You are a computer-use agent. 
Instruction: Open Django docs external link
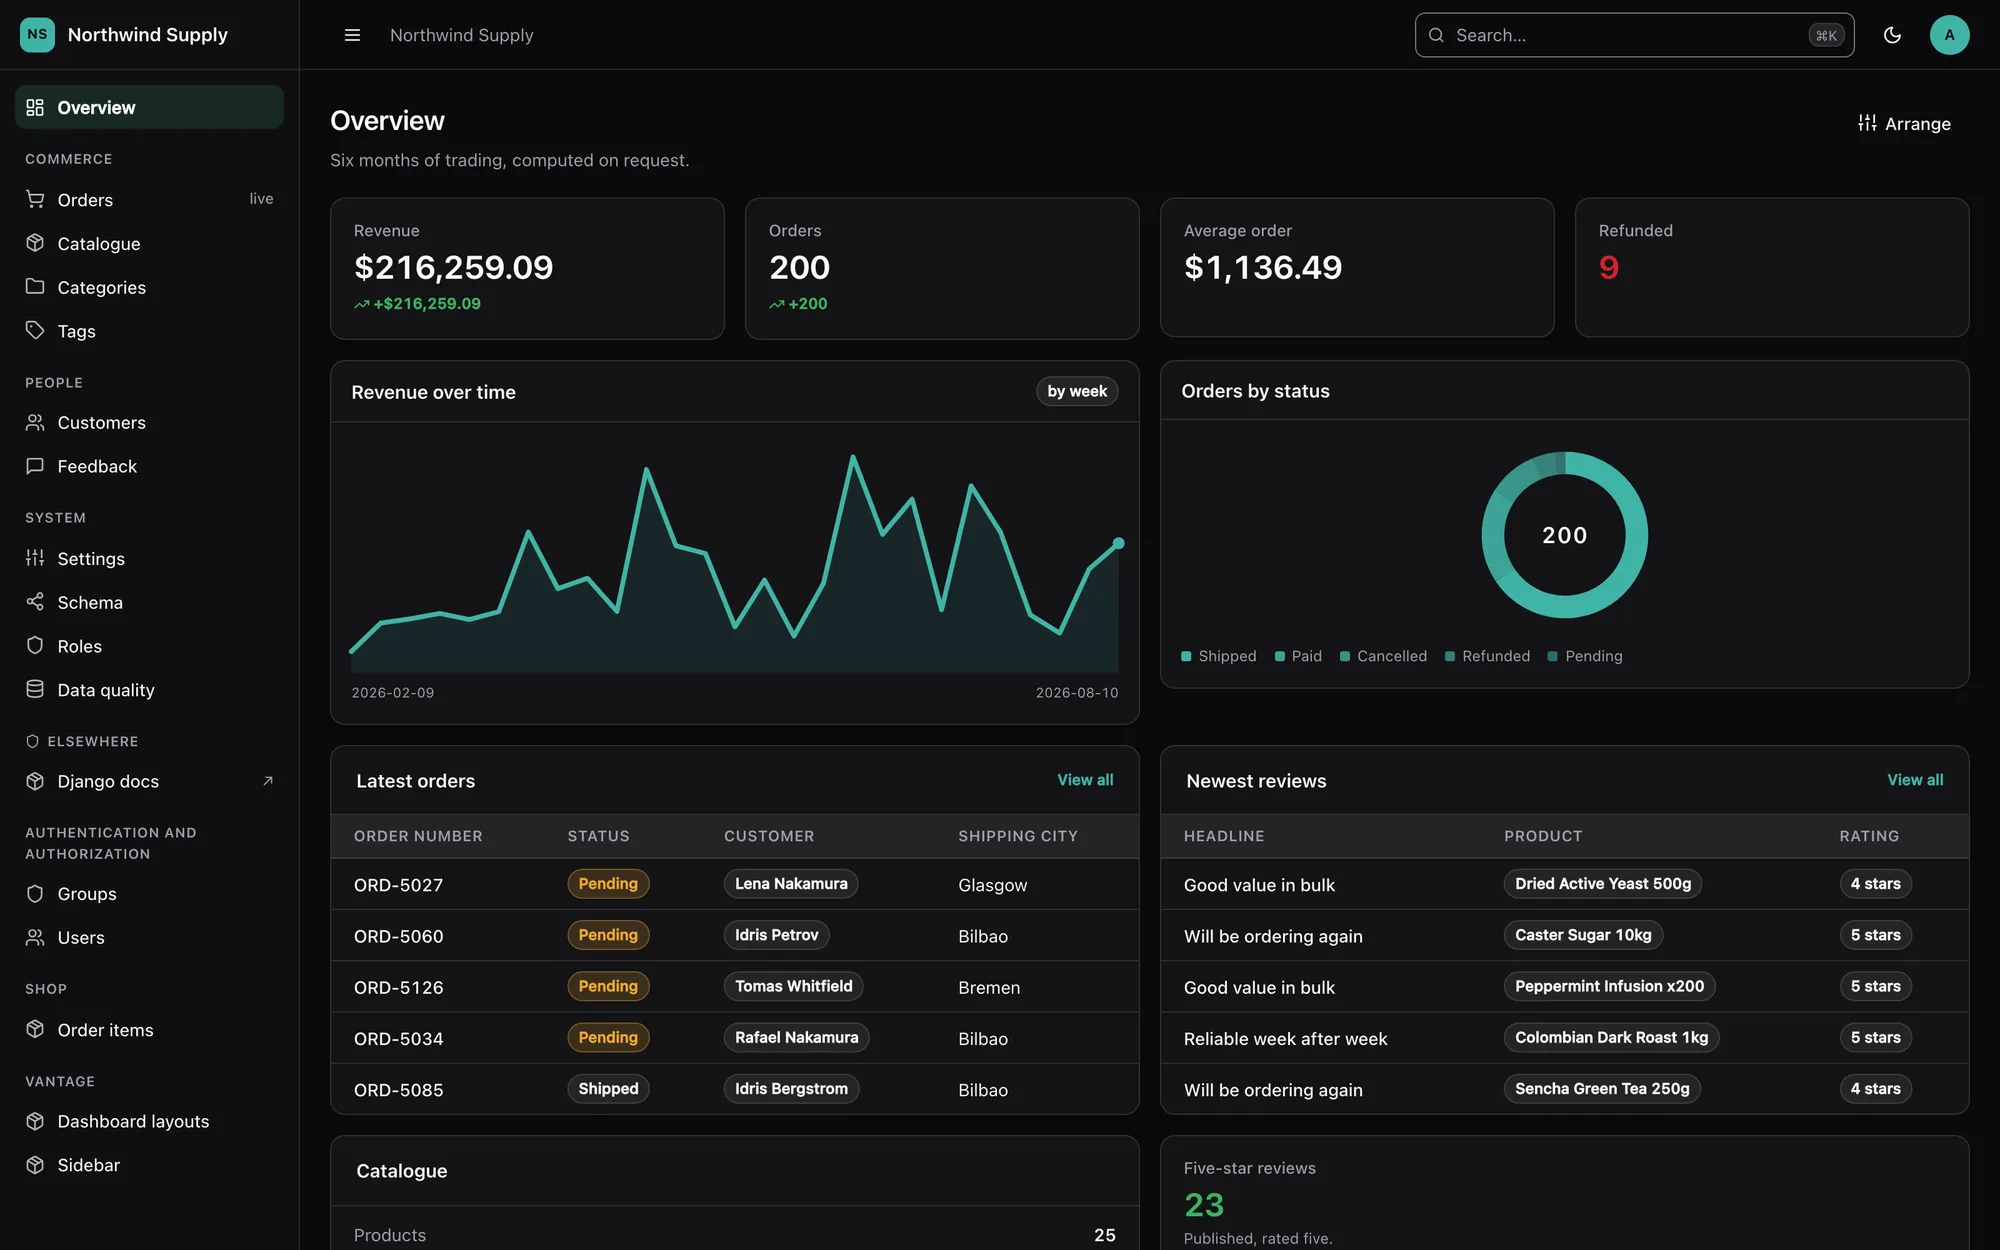149,781
